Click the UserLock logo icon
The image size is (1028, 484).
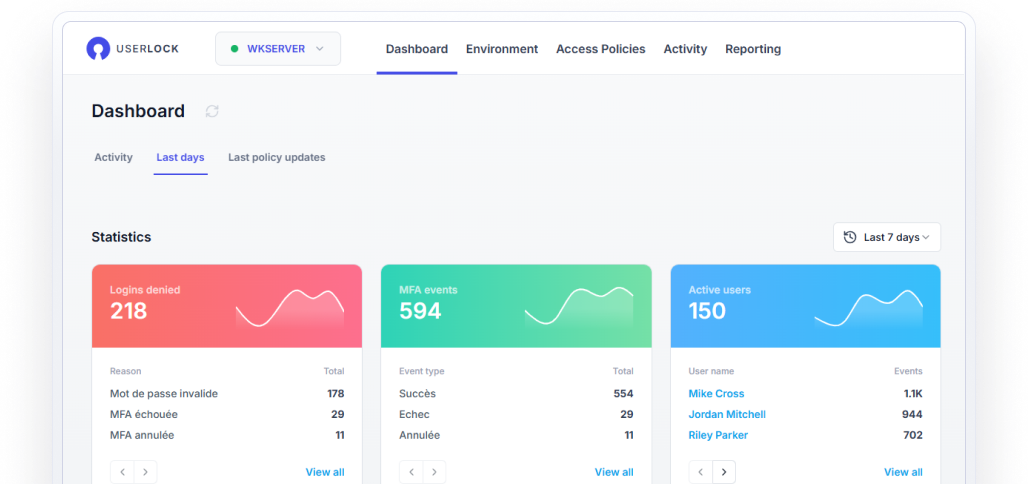click(x=98, y=49)
